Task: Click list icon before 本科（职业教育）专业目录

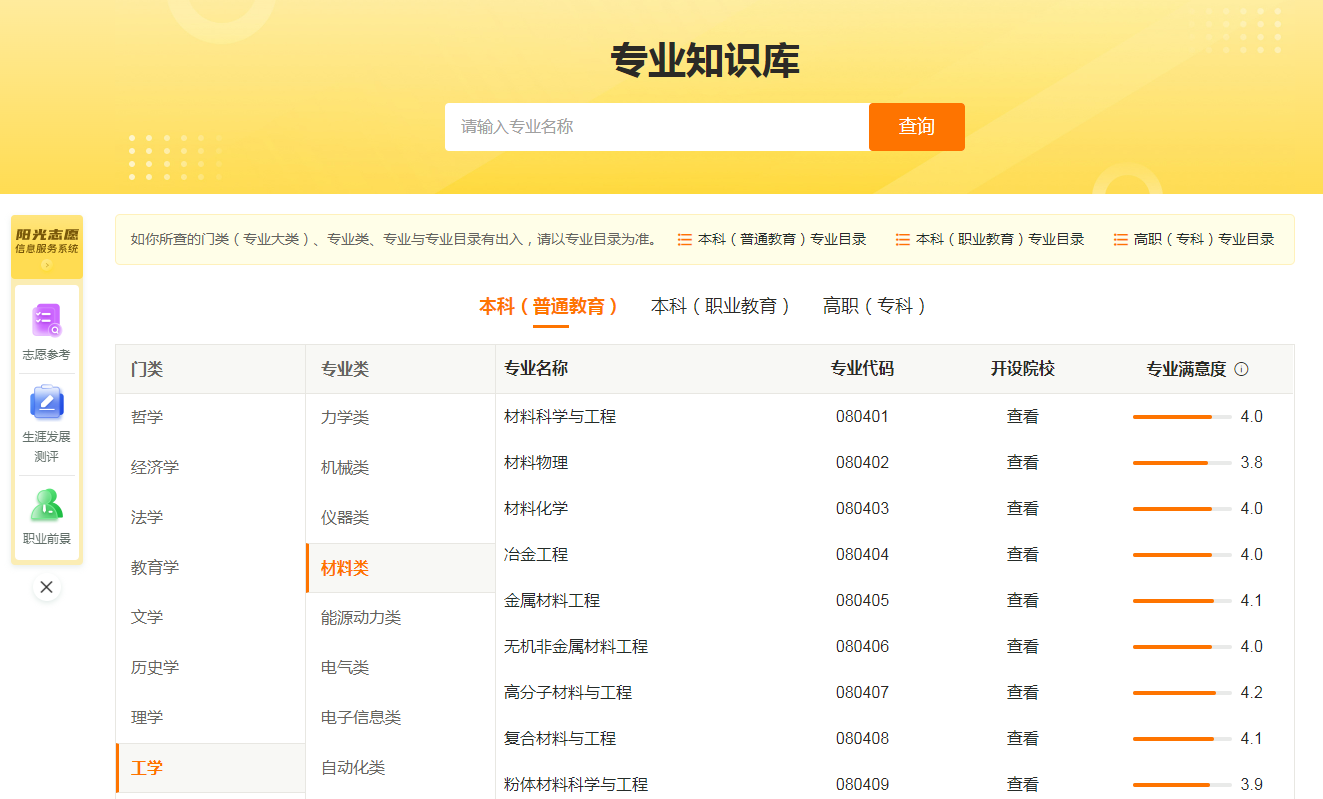Action: [x=903, y=240]
